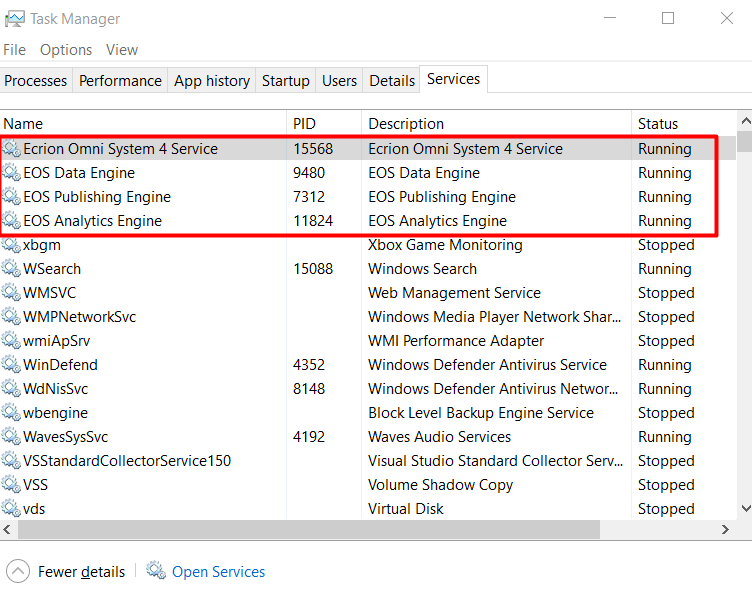The height and width of the screenshot is (598, 752).
Task: Sort by the Description column header
Action: (x=496, y=124)
